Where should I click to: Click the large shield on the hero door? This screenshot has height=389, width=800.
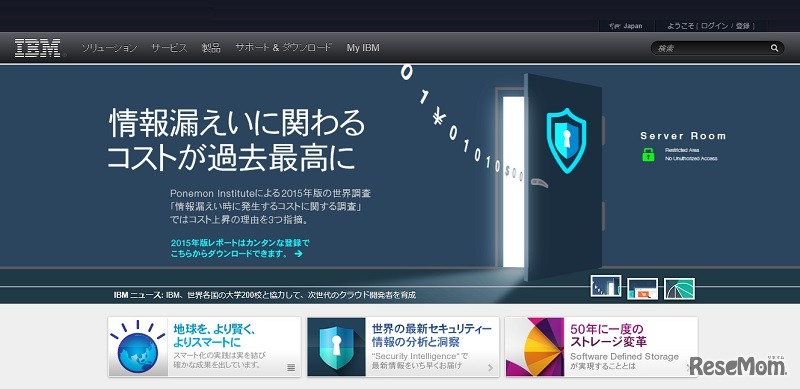[x=566, y=140]
